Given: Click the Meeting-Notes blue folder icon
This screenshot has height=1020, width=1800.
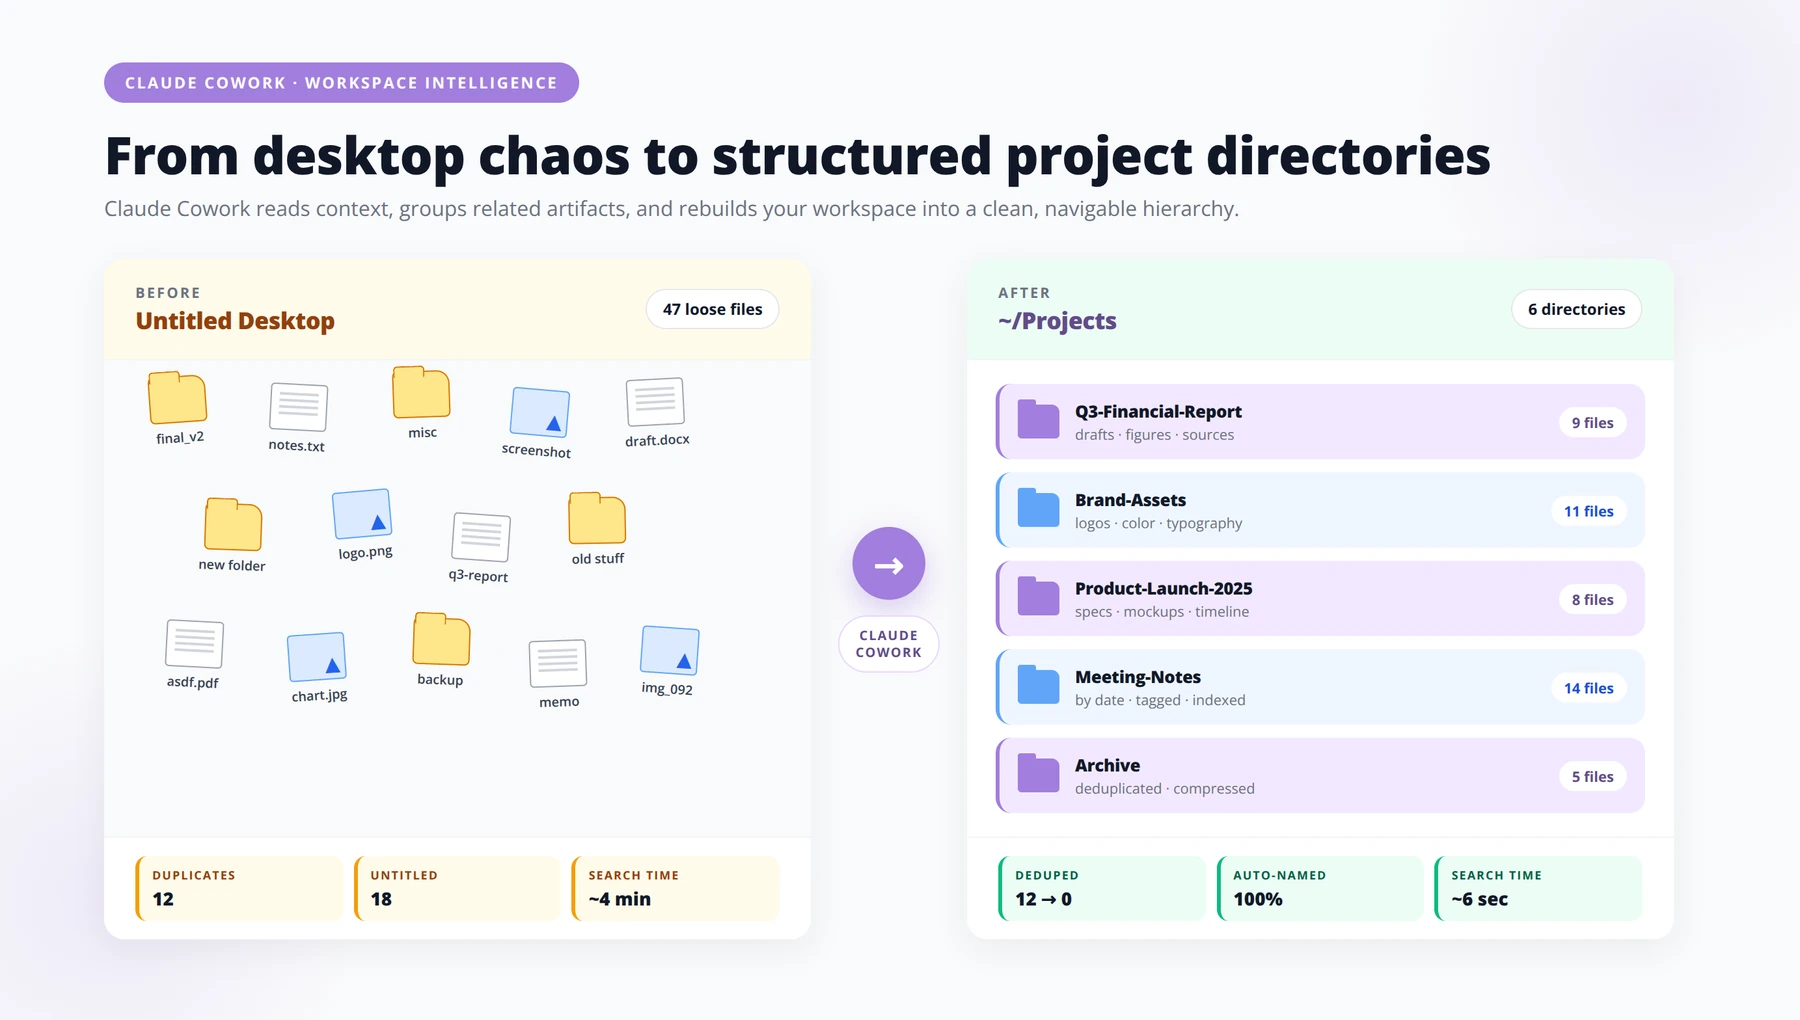Looking at the screenshot, I should [1038, 686].
